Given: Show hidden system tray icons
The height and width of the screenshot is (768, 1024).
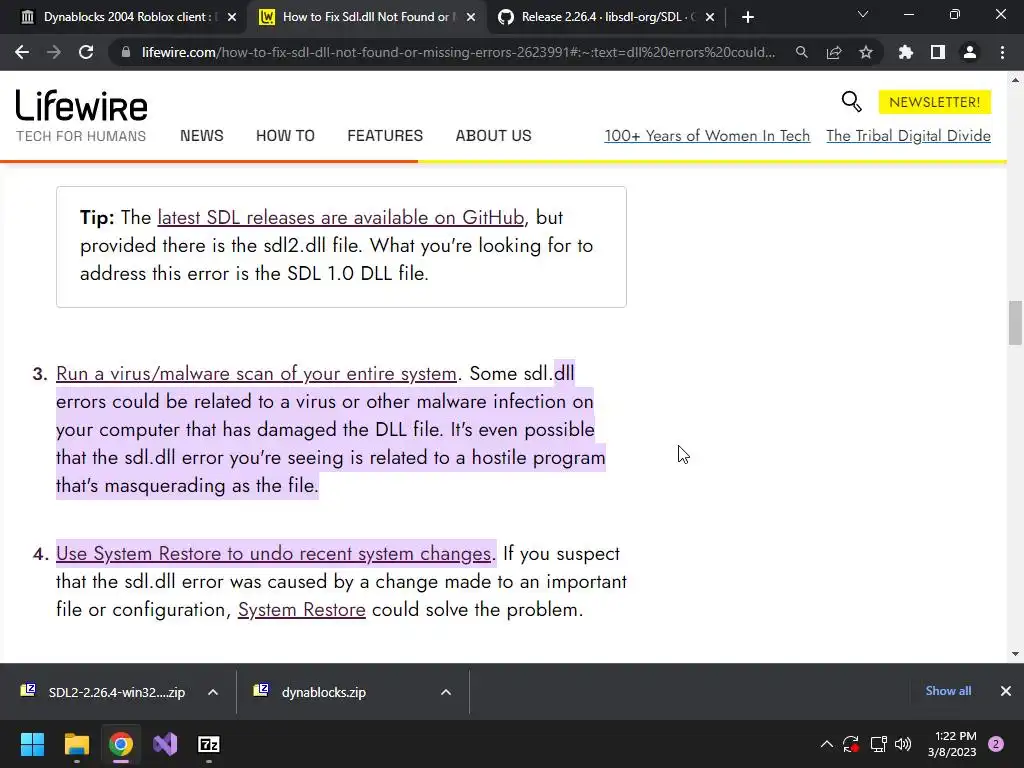Looking at the screenshot, I should coord(826,744).
